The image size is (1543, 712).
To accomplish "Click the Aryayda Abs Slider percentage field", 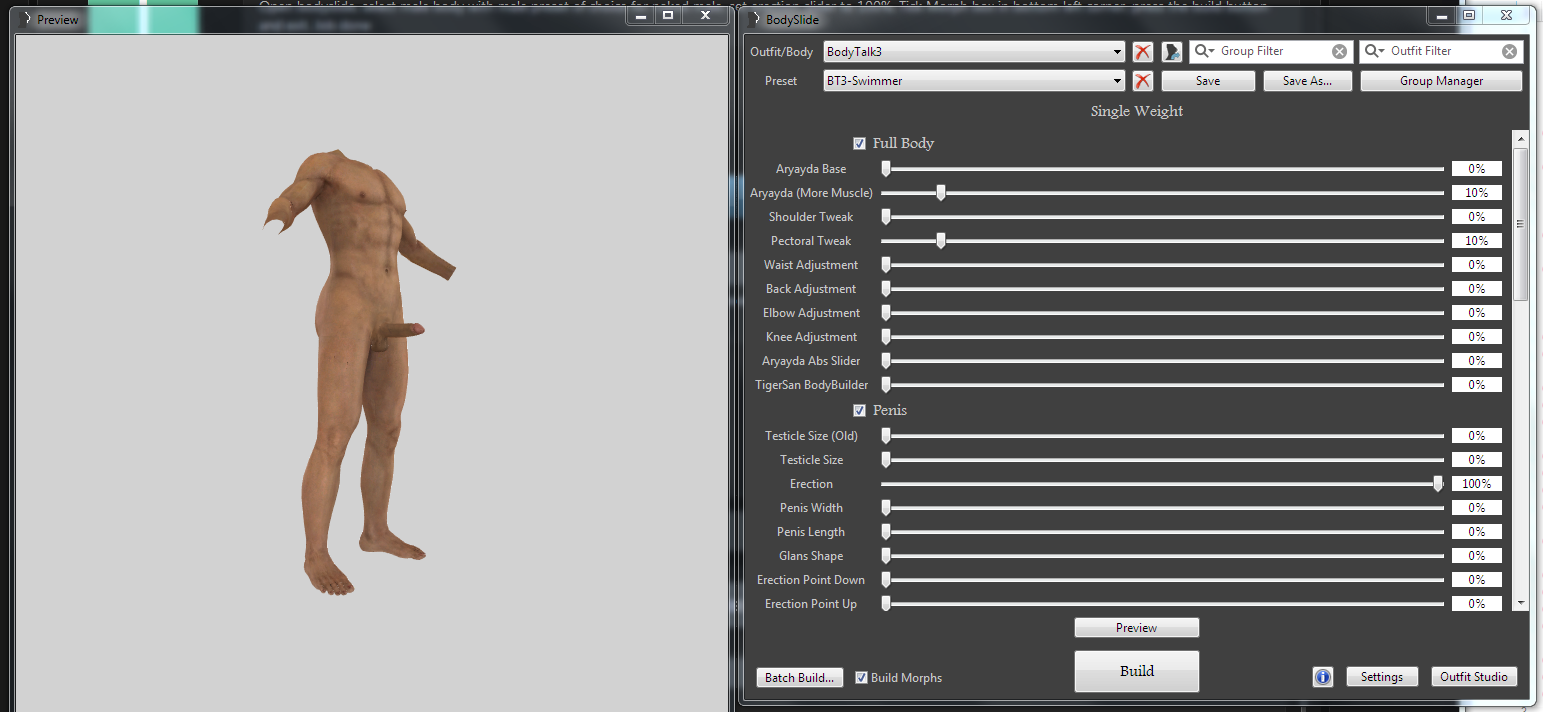I will [x=1477, y=361].
